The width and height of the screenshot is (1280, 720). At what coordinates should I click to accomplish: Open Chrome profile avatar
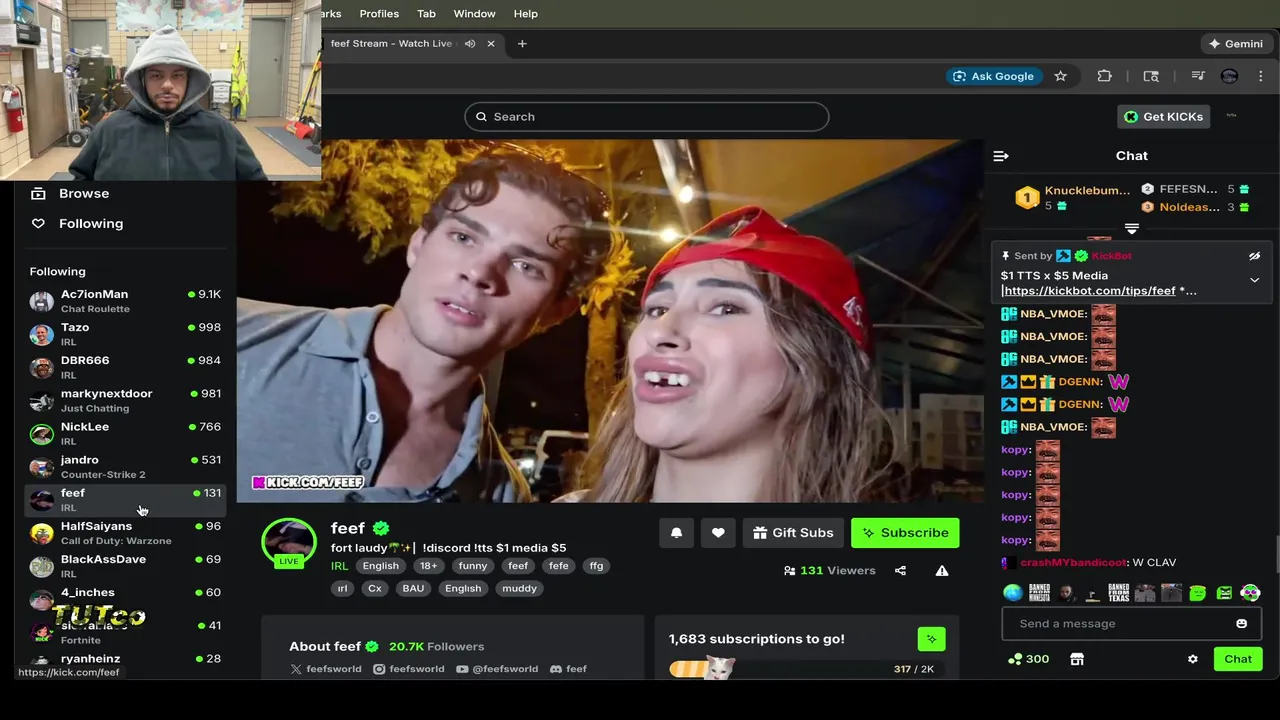click(1230, 76)
